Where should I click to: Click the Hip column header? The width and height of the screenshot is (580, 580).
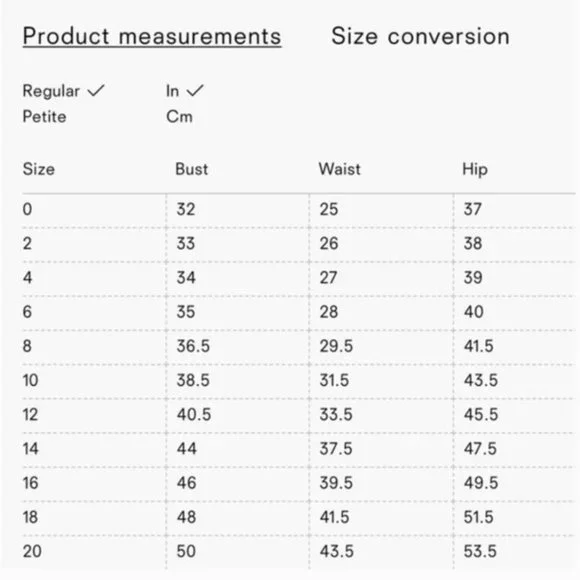(x=475, y=169)
